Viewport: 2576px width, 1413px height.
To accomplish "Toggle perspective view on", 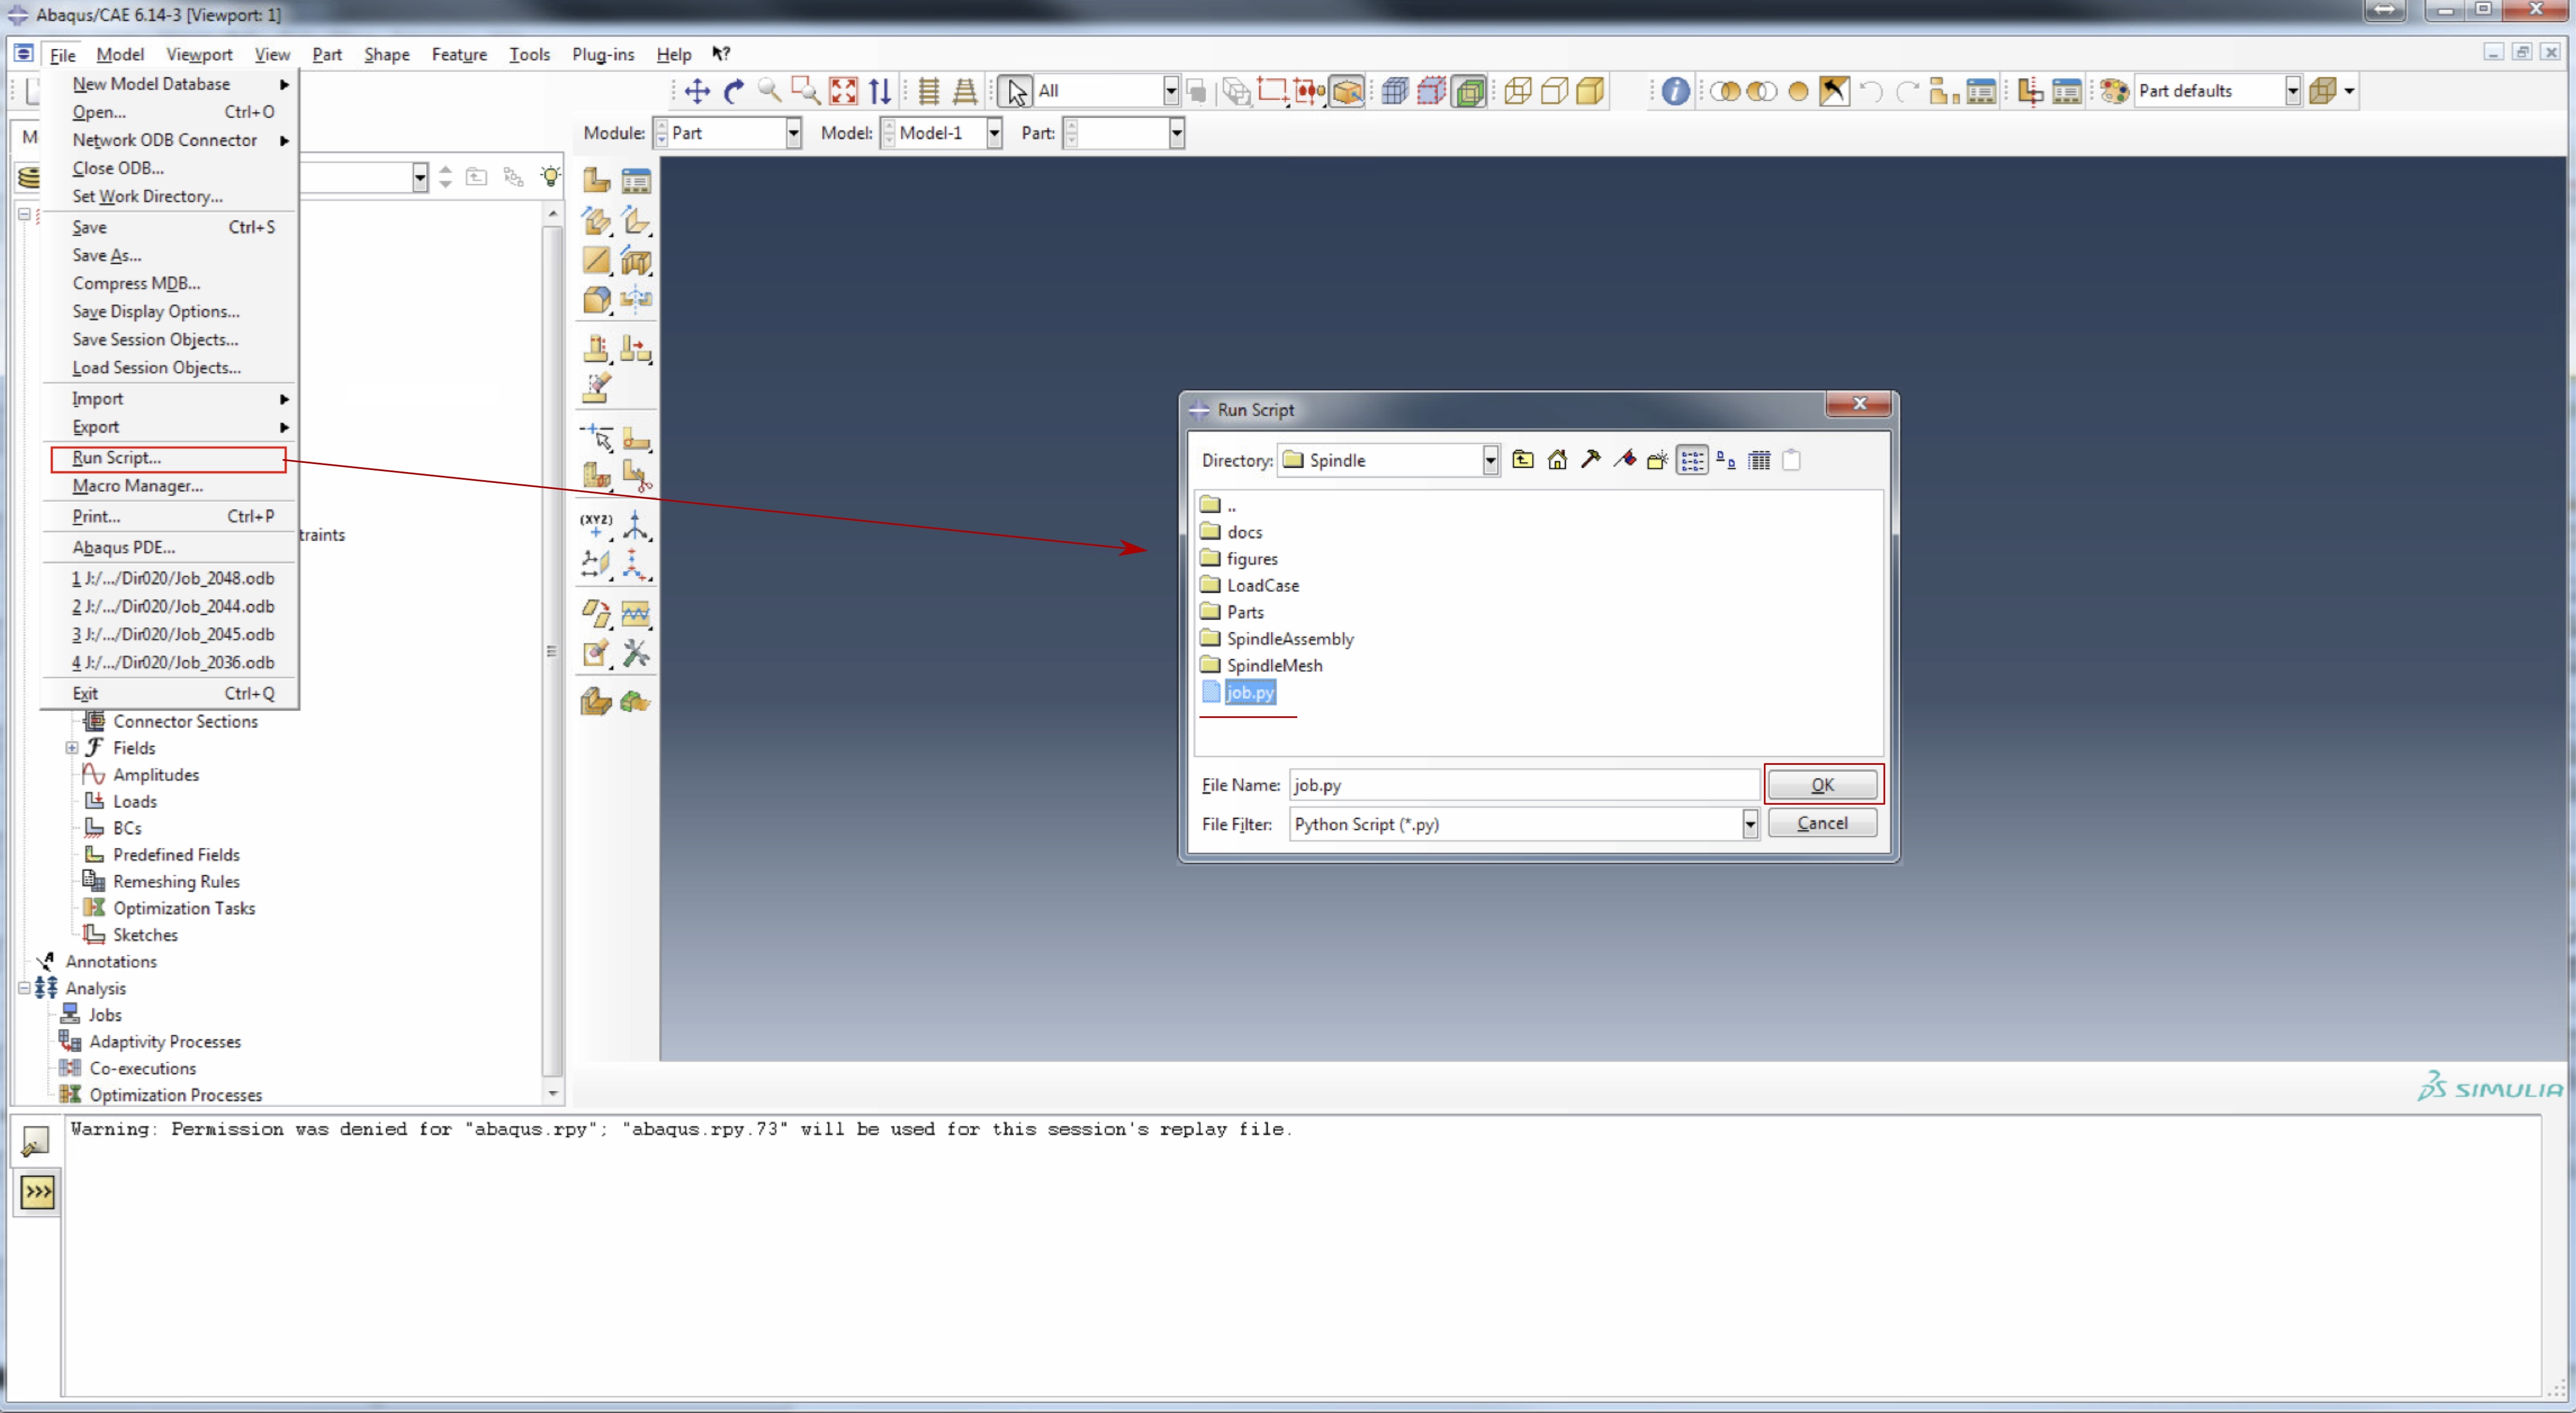I will 964,91.
